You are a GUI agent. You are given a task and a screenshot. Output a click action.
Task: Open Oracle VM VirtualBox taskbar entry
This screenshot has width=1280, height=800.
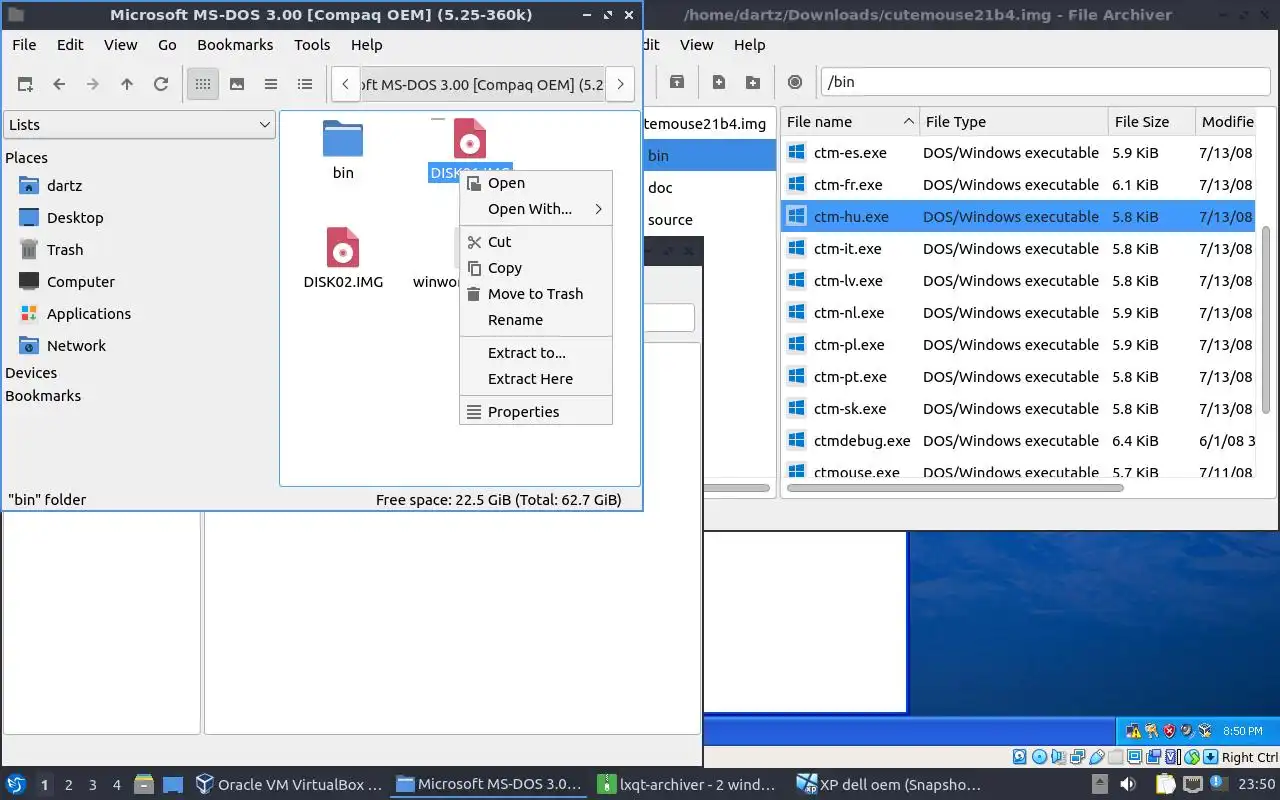(x=290, y=785)
